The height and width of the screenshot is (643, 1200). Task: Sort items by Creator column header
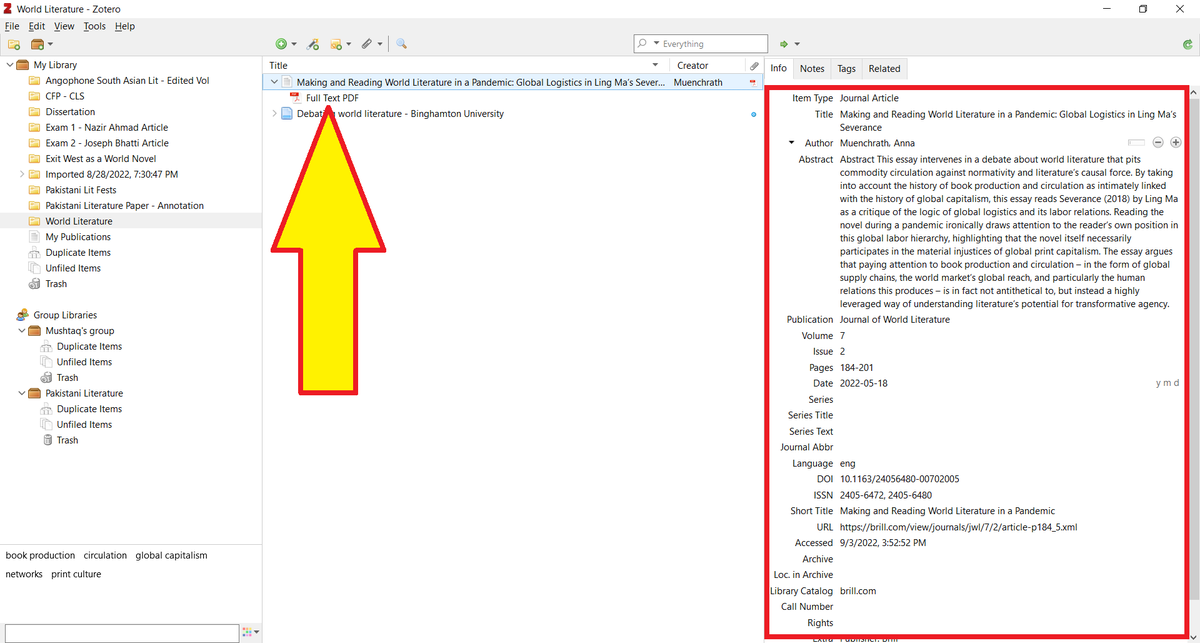tap(706, 65)
